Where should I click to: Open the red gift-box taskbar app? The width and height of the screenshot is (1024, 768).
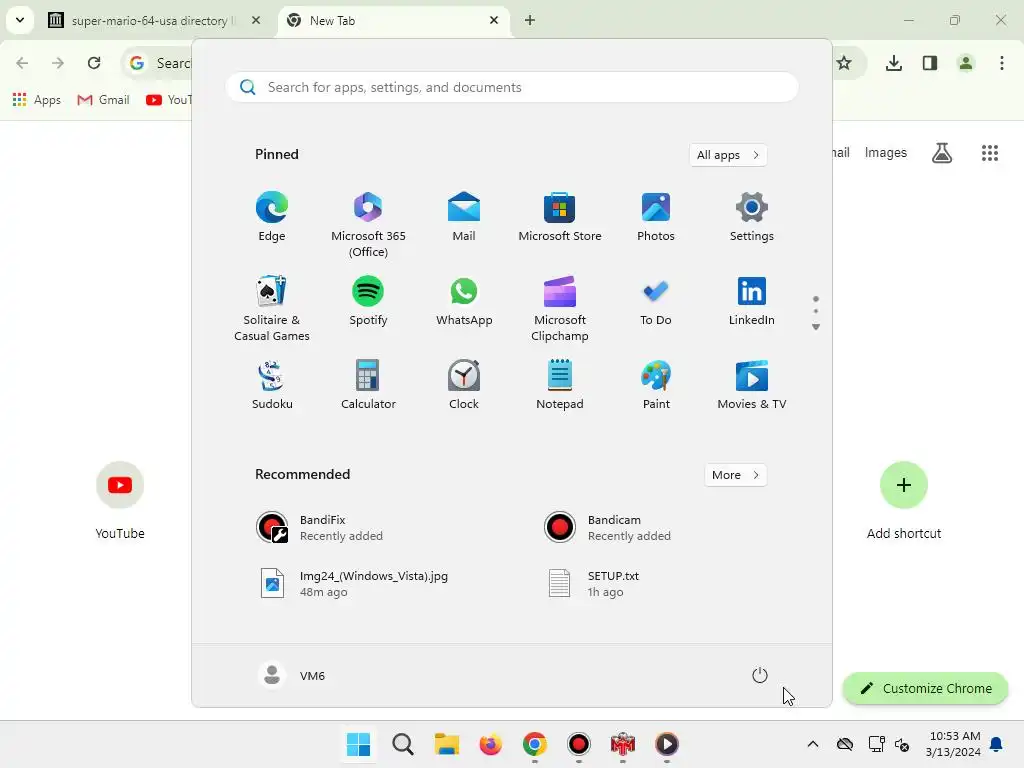(x=622, y=744)
